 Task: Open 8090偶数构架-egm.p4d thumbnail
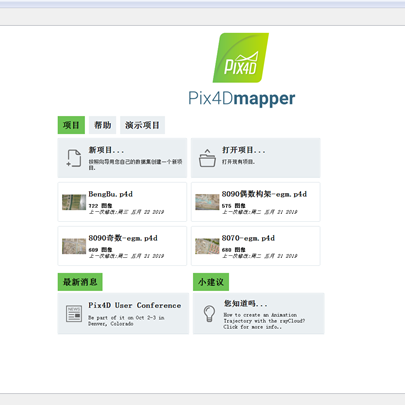point(207,202)
